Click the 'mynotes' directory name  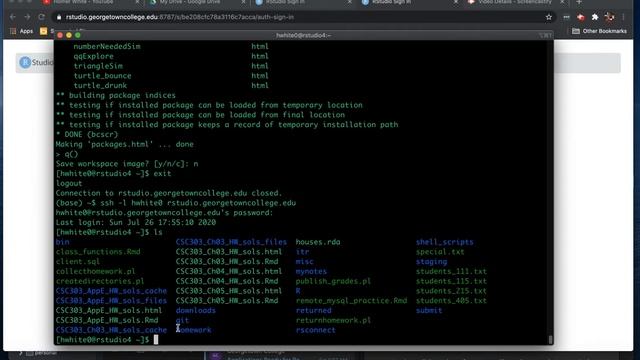click(311, 271)
